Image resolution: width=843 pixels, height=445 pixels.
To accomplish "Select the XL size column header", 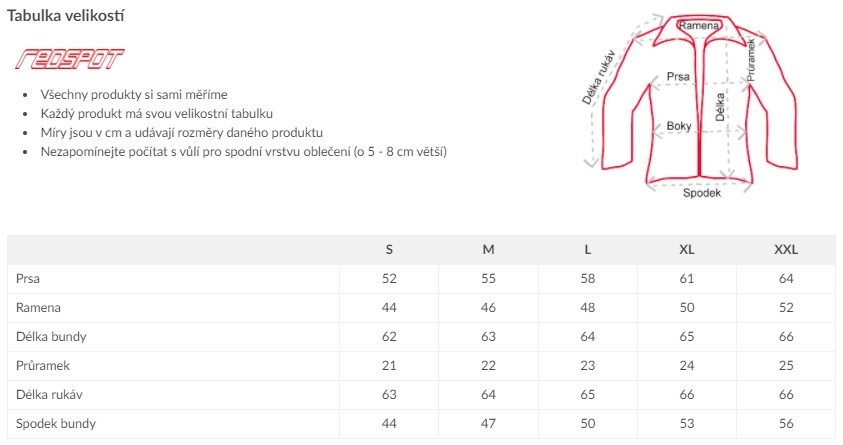I will tap(687, 249).
